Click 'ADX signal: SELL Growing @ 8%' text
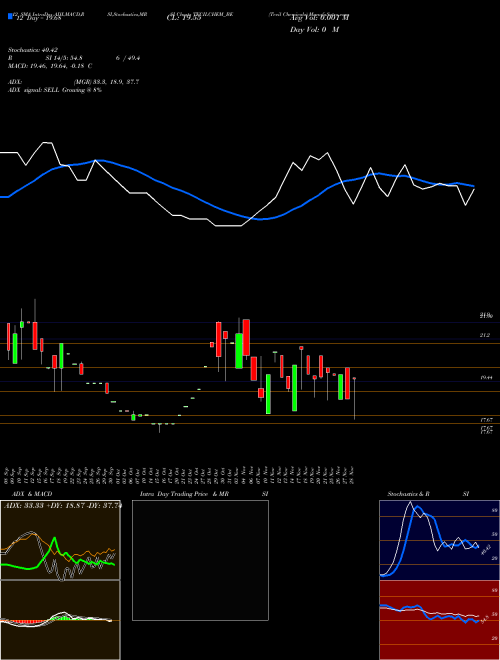This screenshot has width=500, height=660. click(x=55, y=90)
